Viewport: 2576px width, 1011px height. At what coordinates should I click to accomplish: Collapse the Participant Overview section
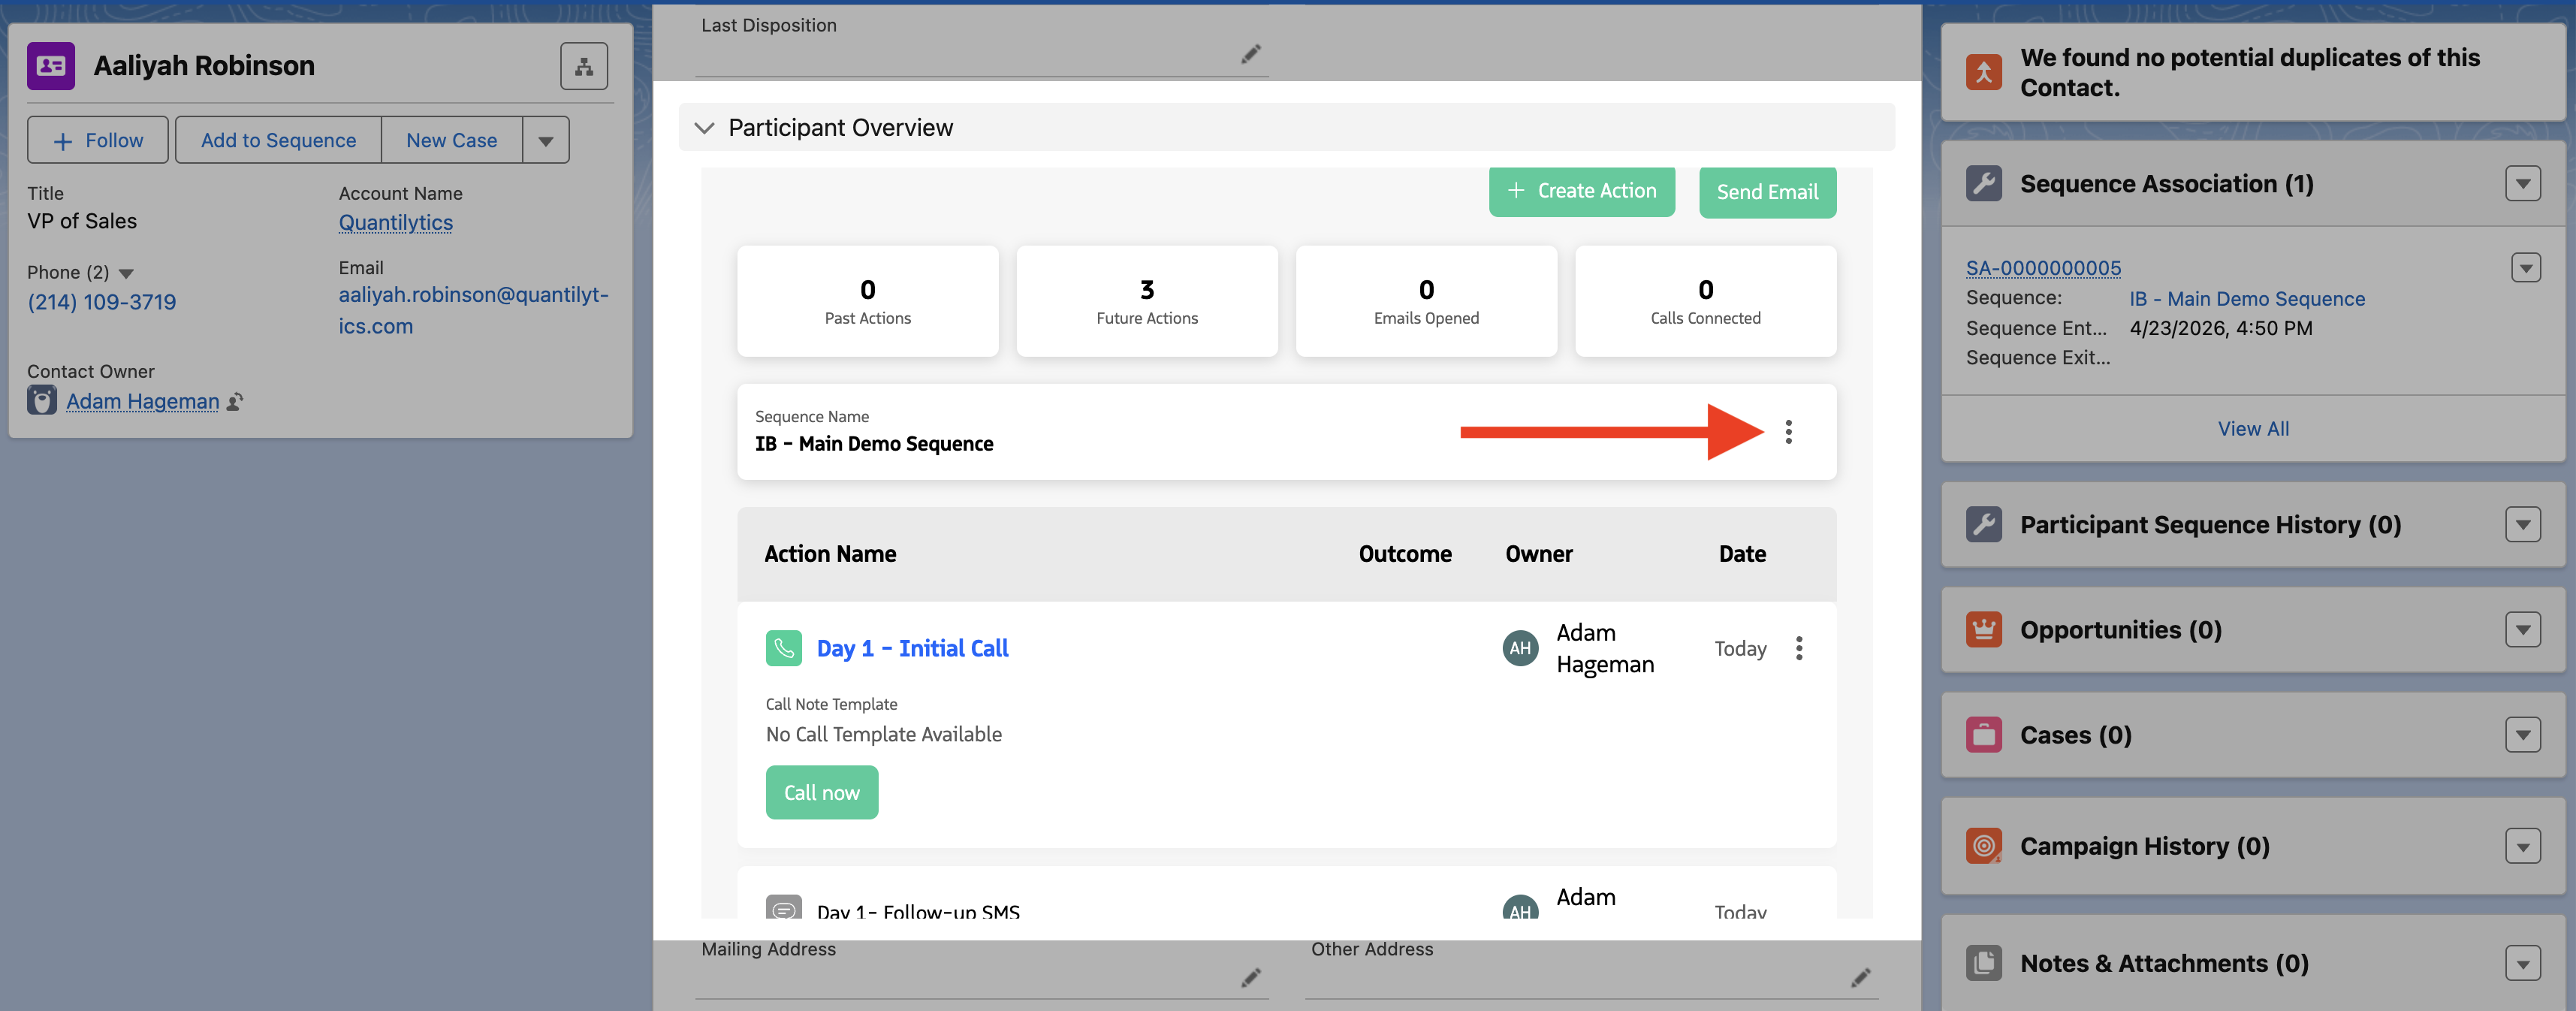pyautogui.click(x=704, y=128)
